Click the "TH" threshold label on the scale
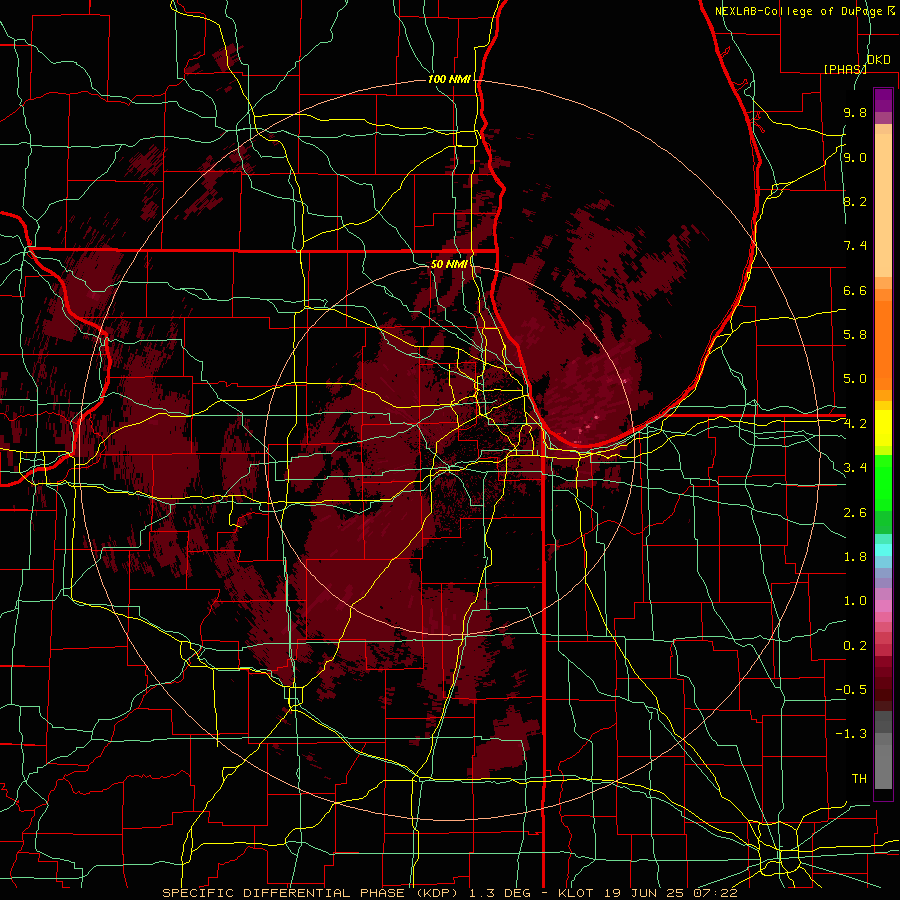The height and width of the screenshot is (900, 900). tap(859, 778)
